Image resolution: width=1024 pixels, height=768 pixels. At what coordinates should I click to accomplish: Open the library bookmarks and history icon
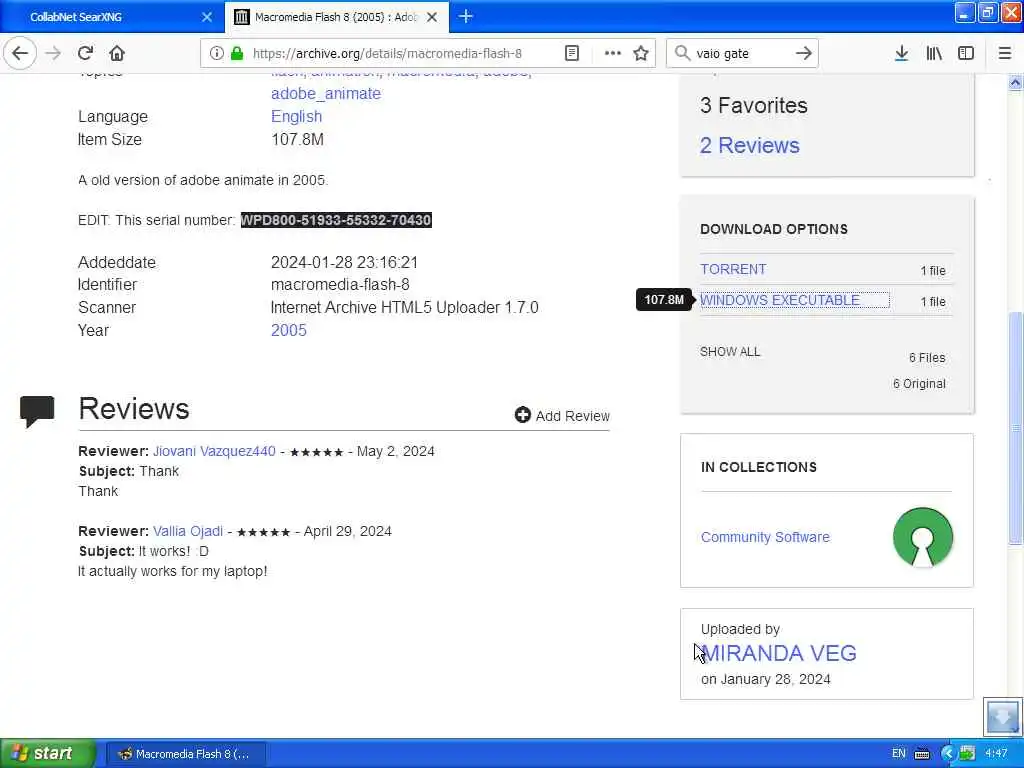pos(934,53)
